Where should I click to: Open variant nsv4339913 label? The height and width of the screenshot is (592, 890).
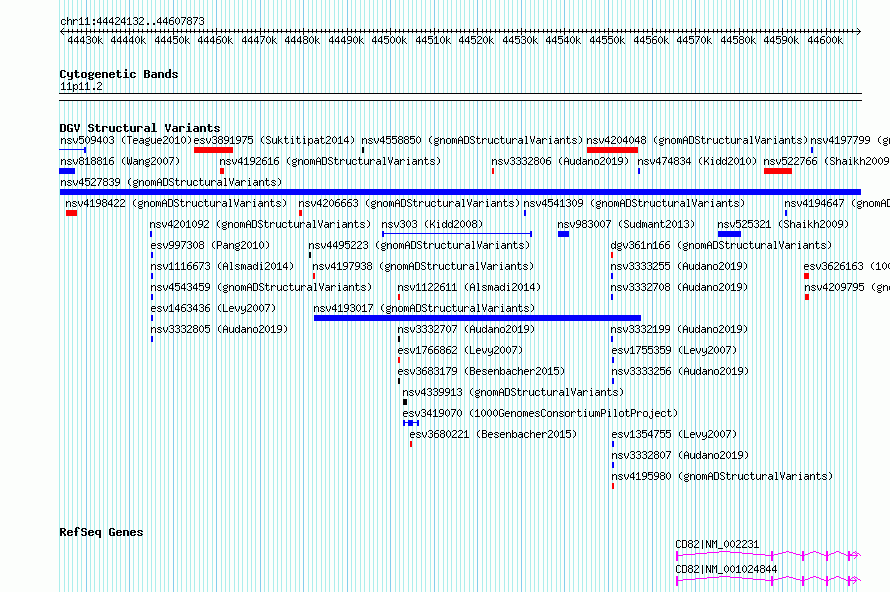coord(513,392)
